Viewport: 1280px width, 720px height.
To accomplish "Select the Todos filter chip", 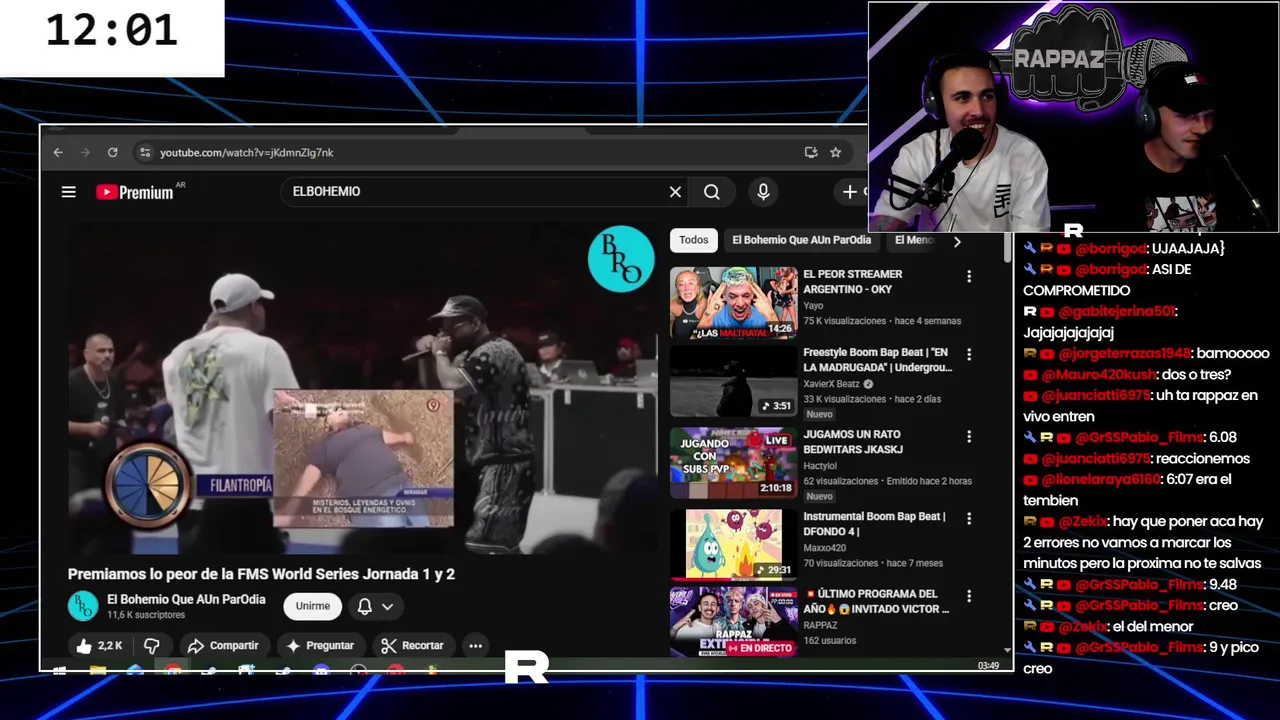I will click(694, 240).
